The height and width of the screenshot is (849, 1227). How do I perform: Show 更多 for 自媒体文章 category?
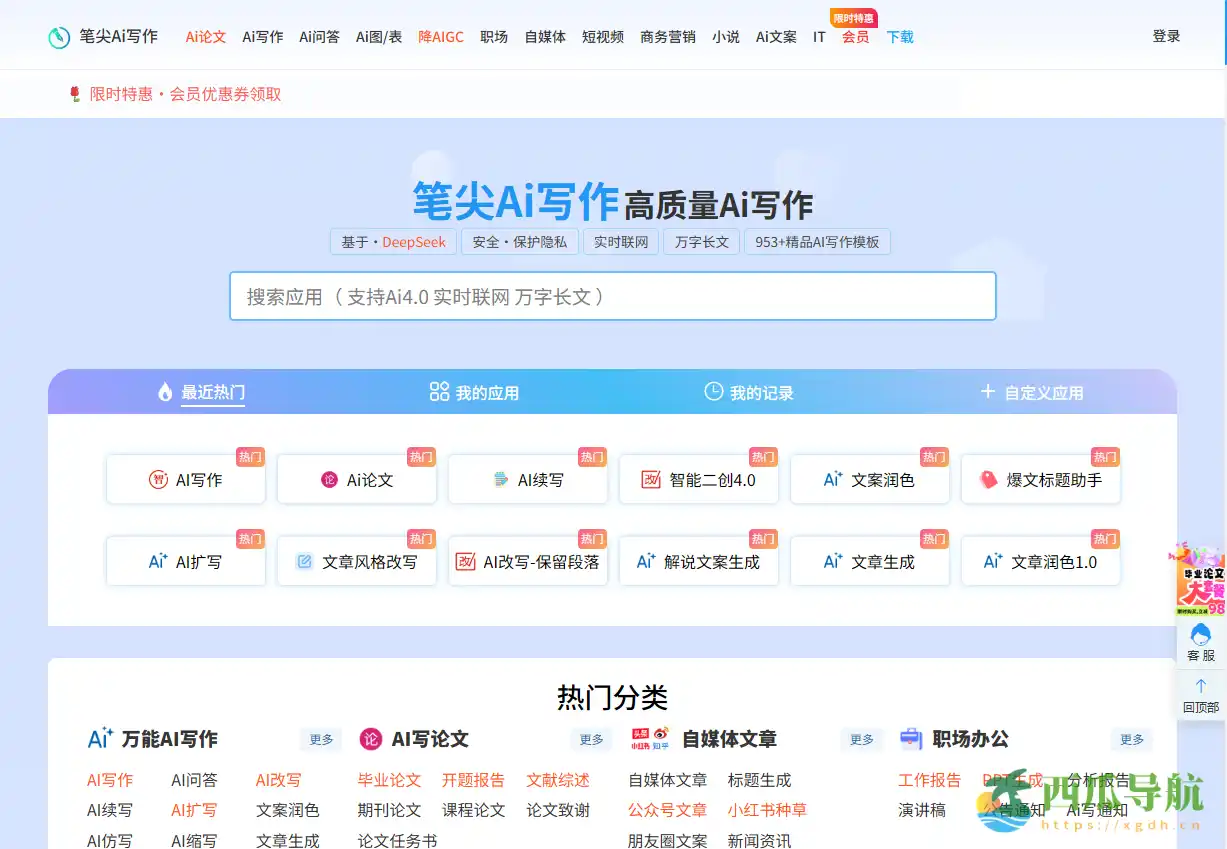pos(861,740)
